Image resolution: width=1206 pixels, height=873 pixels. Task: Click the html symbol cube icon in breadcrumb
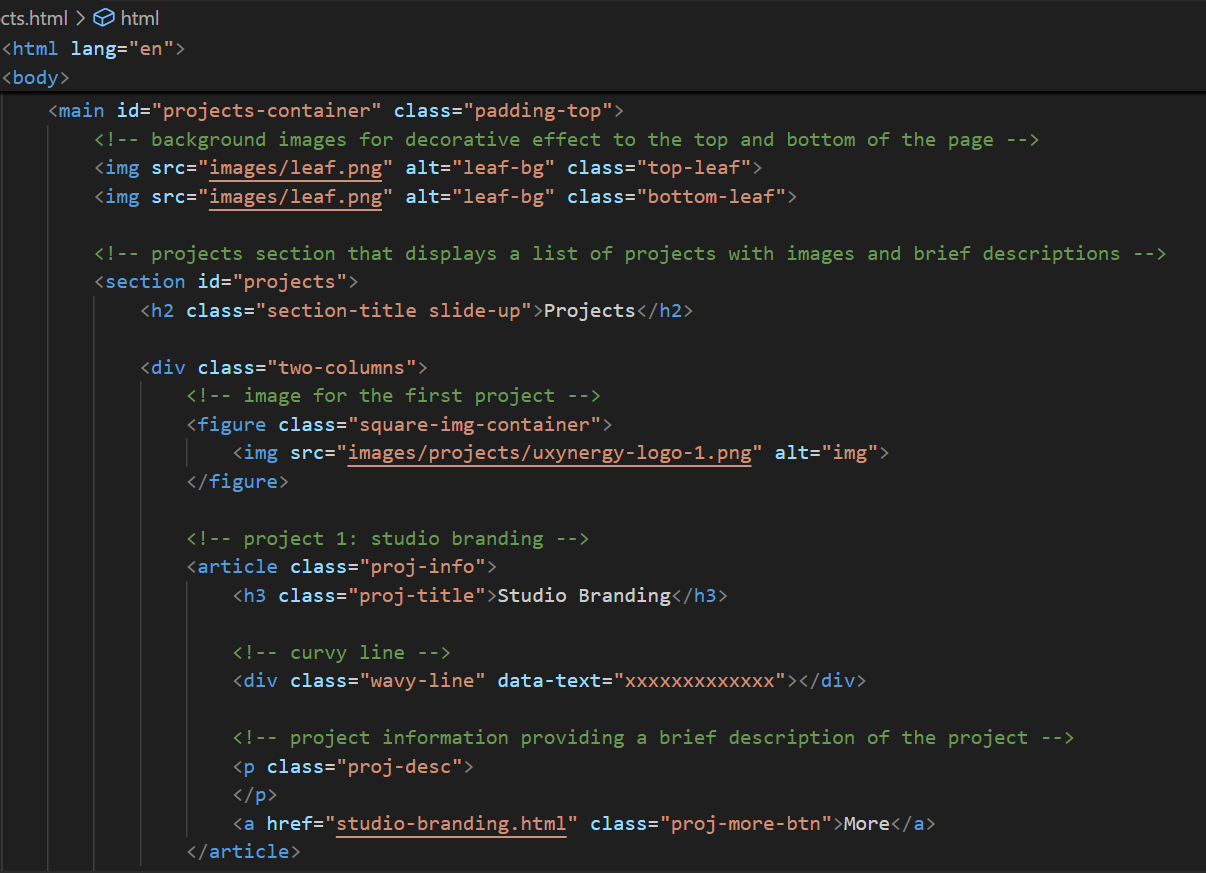click(104, 18)
